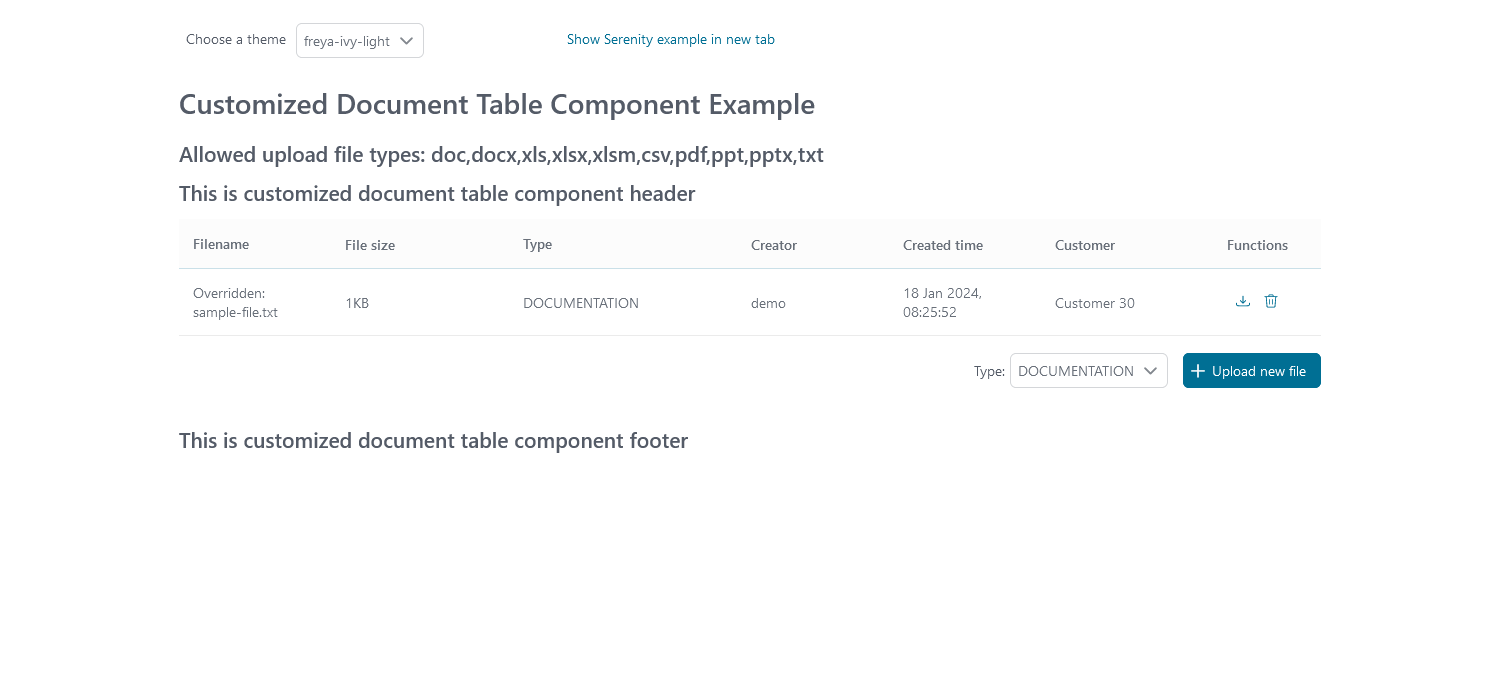Click Upload new file button
This screenshot has width=1500, height=700.
tap(1252, 371)
